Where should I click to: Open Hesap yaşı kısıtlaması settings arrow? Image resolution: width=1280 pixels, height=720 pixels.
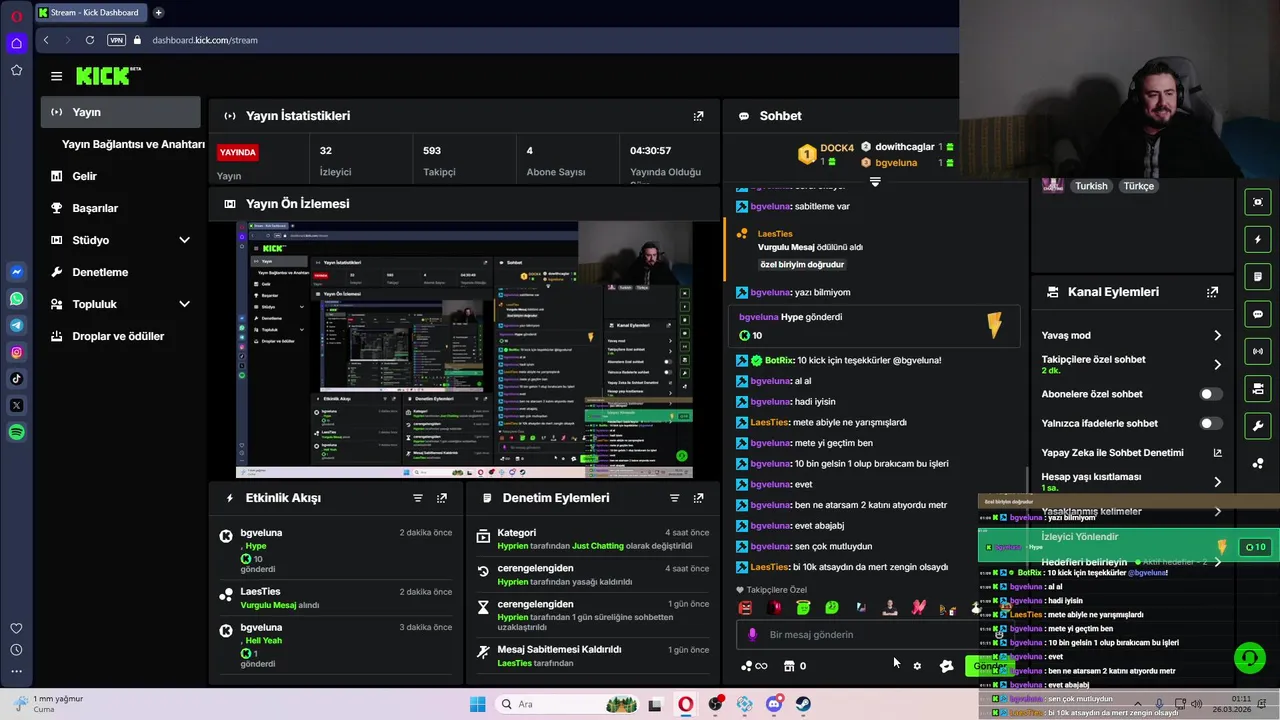pyautogui.click(x=1217, y=482)
